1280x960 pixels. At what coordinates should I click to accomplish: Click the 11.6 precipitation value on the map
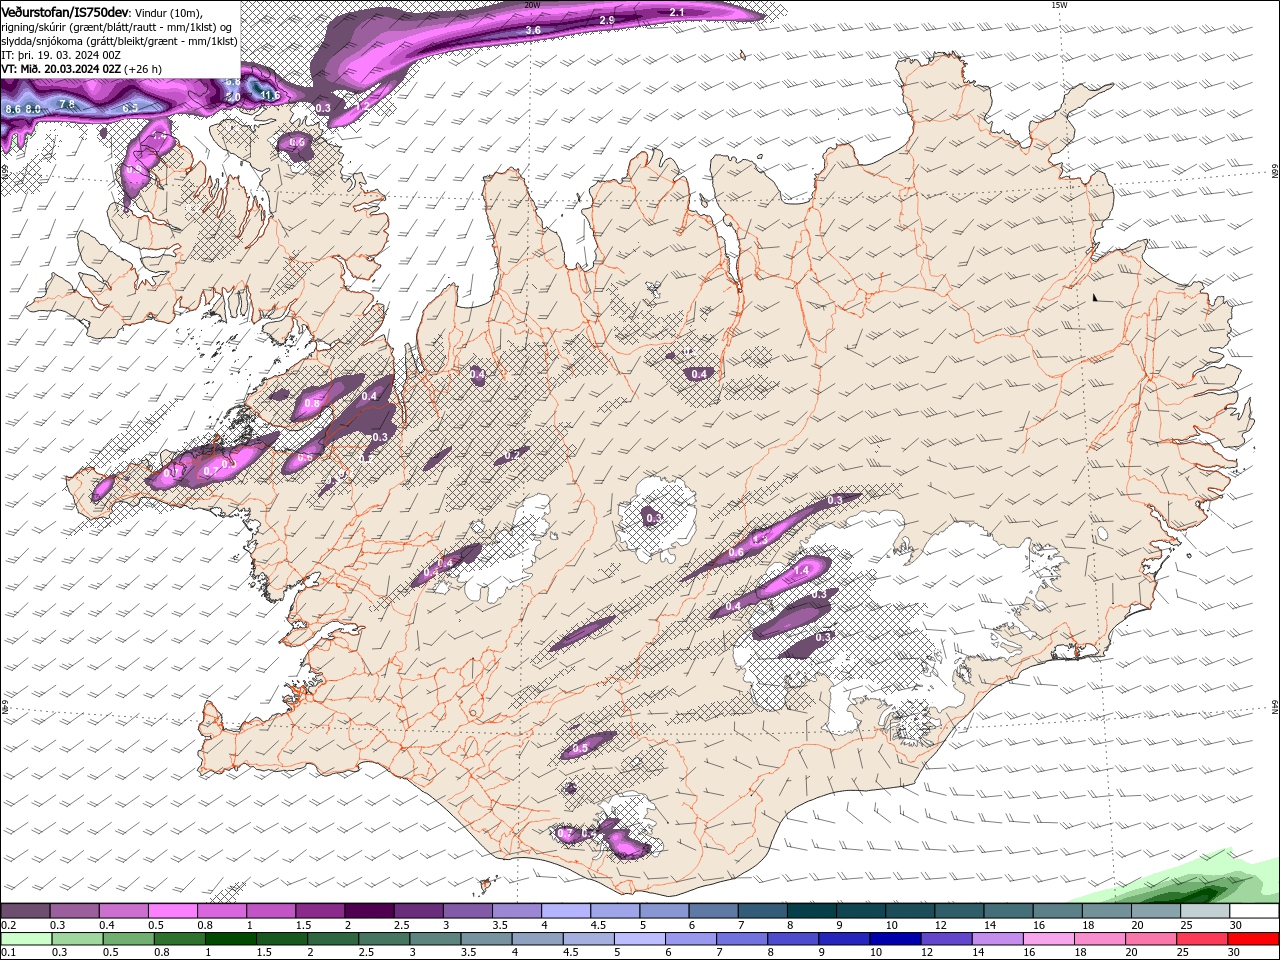click(268, 95)
